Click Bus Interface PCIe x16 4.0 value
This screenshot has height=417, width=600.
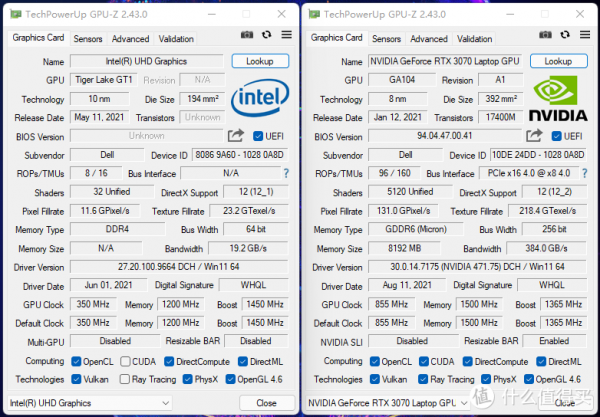529,173
